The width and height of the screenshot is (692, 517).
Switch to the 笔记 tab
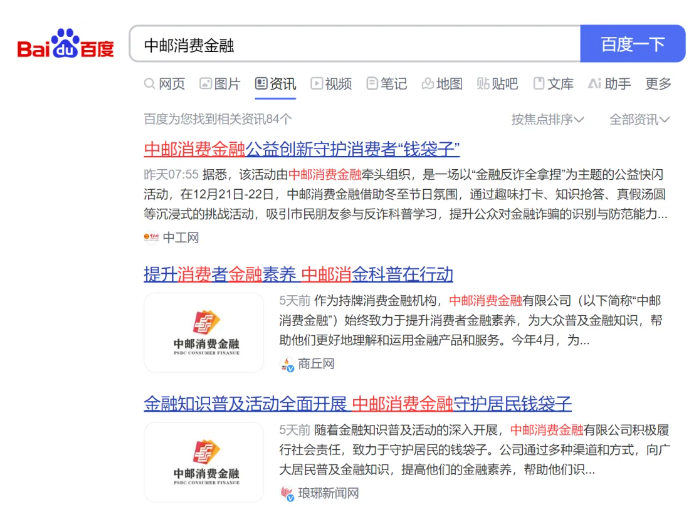coord(387,83)
